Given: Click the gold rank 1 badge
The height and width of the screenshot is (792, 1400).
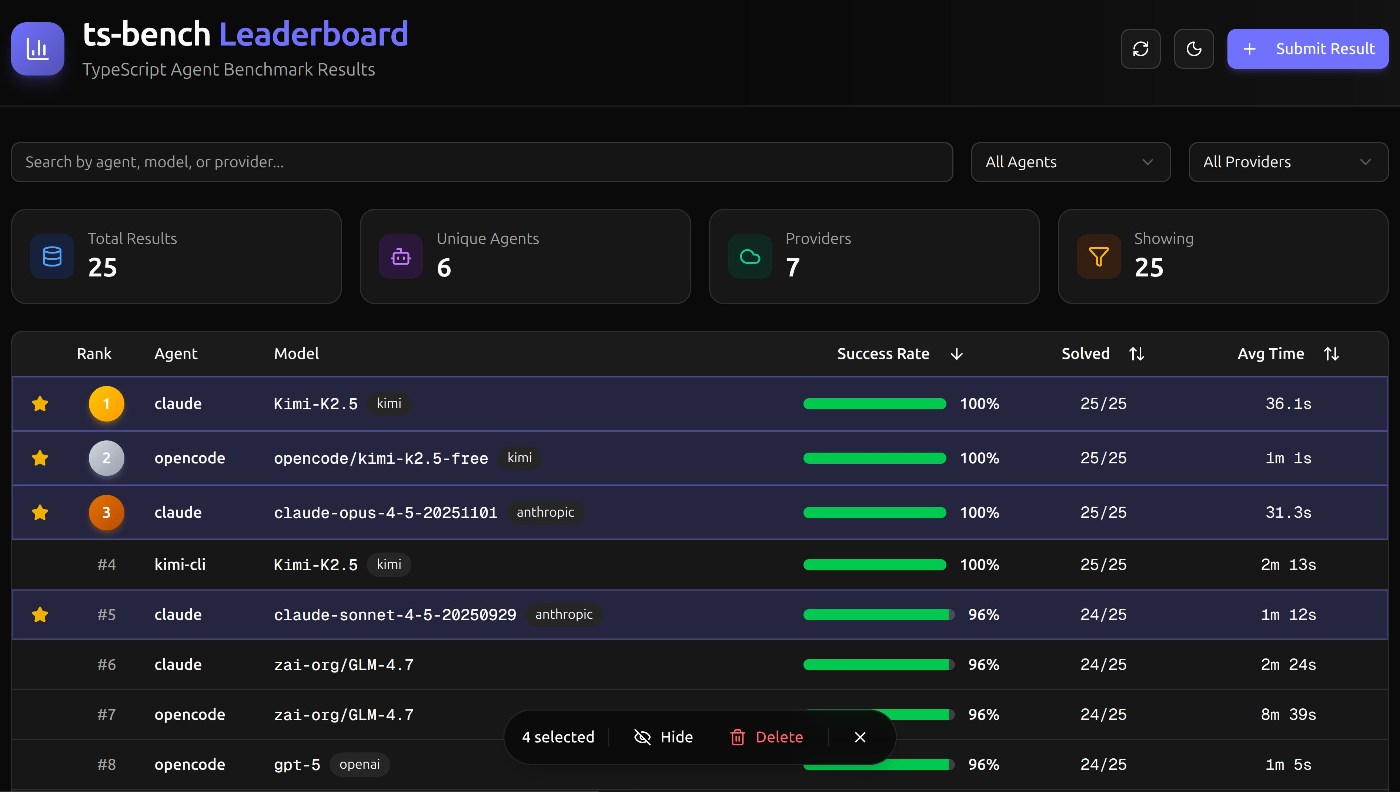Looking at the screenshot, I should [107, 404].
